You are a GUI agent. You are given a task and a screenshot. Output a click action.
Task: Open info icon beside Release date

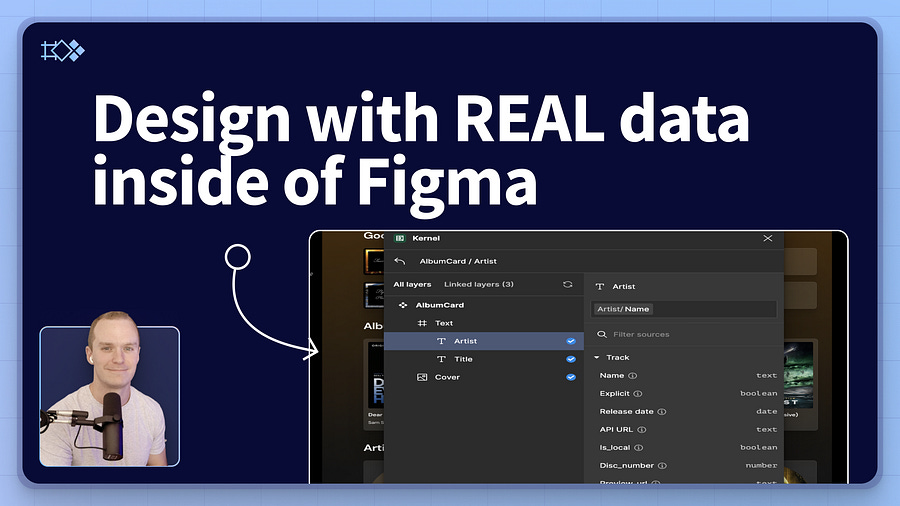click(662, 412)
